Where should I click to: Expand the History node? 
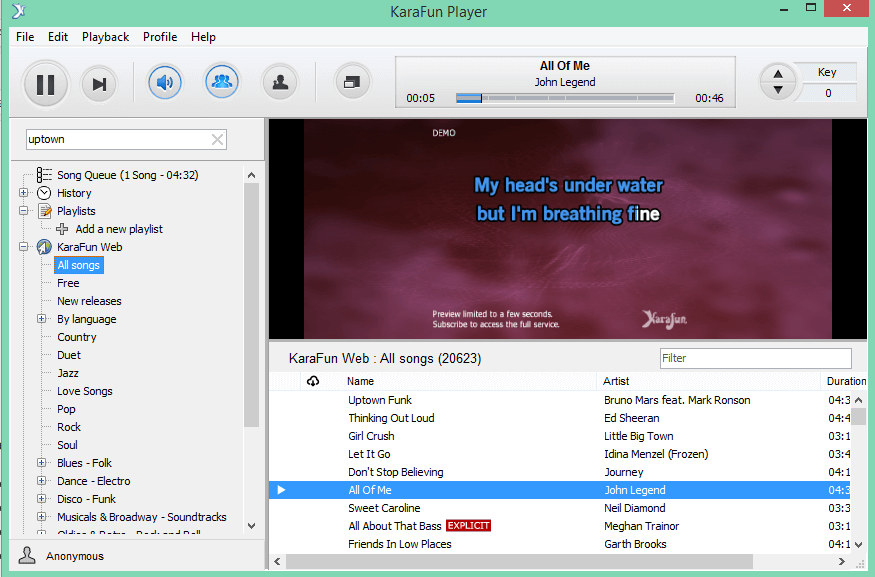click(x=23, y=193)
